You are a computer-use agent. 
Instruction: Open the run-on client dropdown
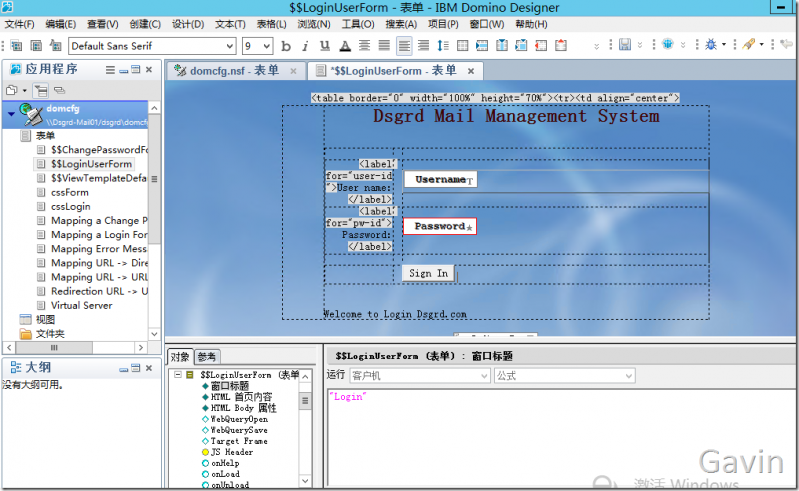pos(420,376)
